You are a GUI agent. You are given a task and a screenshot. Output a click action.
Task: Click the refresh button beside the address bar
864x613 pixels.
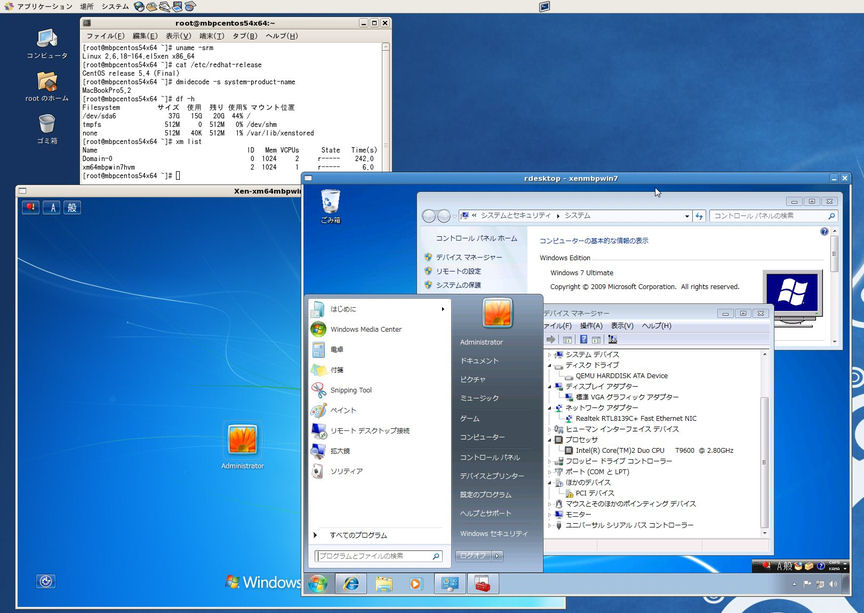[x=699, y=216]
